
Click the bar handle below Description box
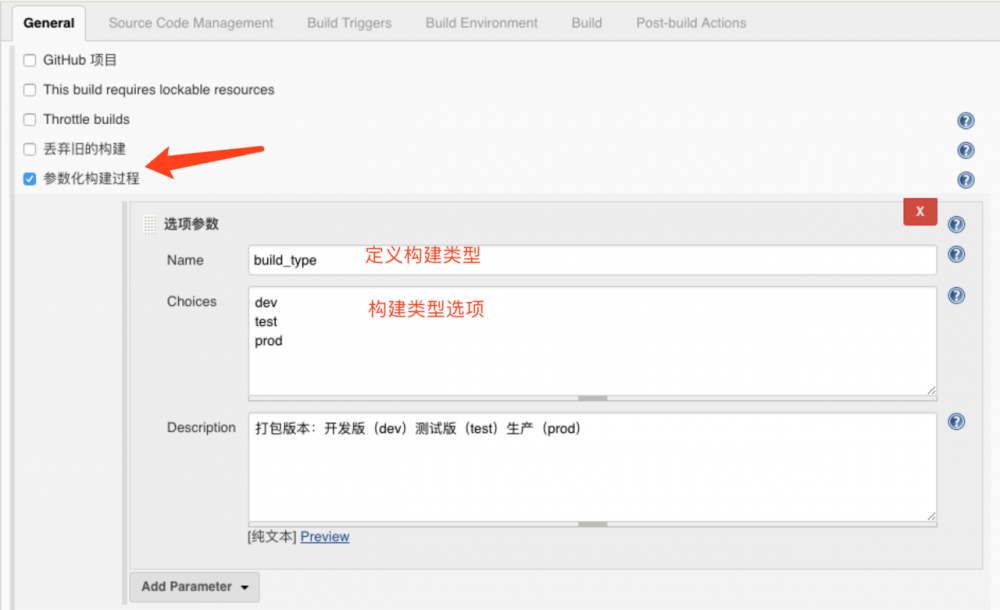tap(592, 524)
